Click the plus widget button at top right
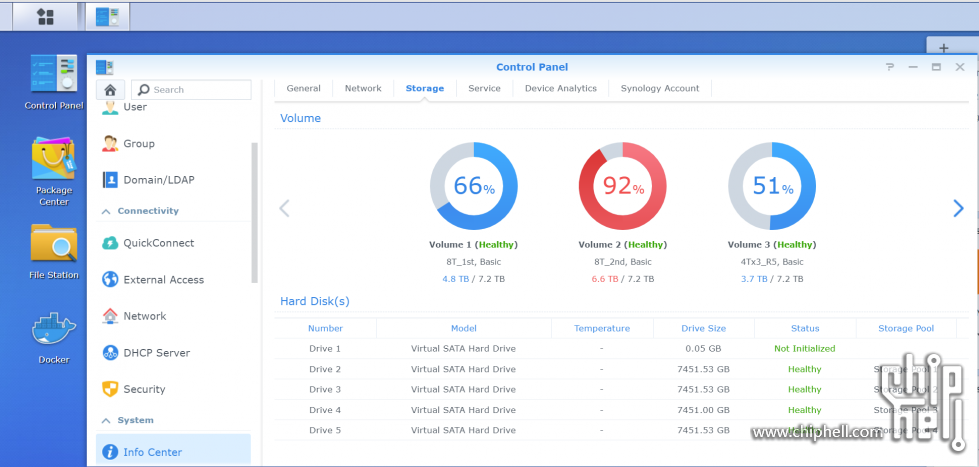Viewport: 979px width, 467px height. pyautogui.click(x=944, y=48)
